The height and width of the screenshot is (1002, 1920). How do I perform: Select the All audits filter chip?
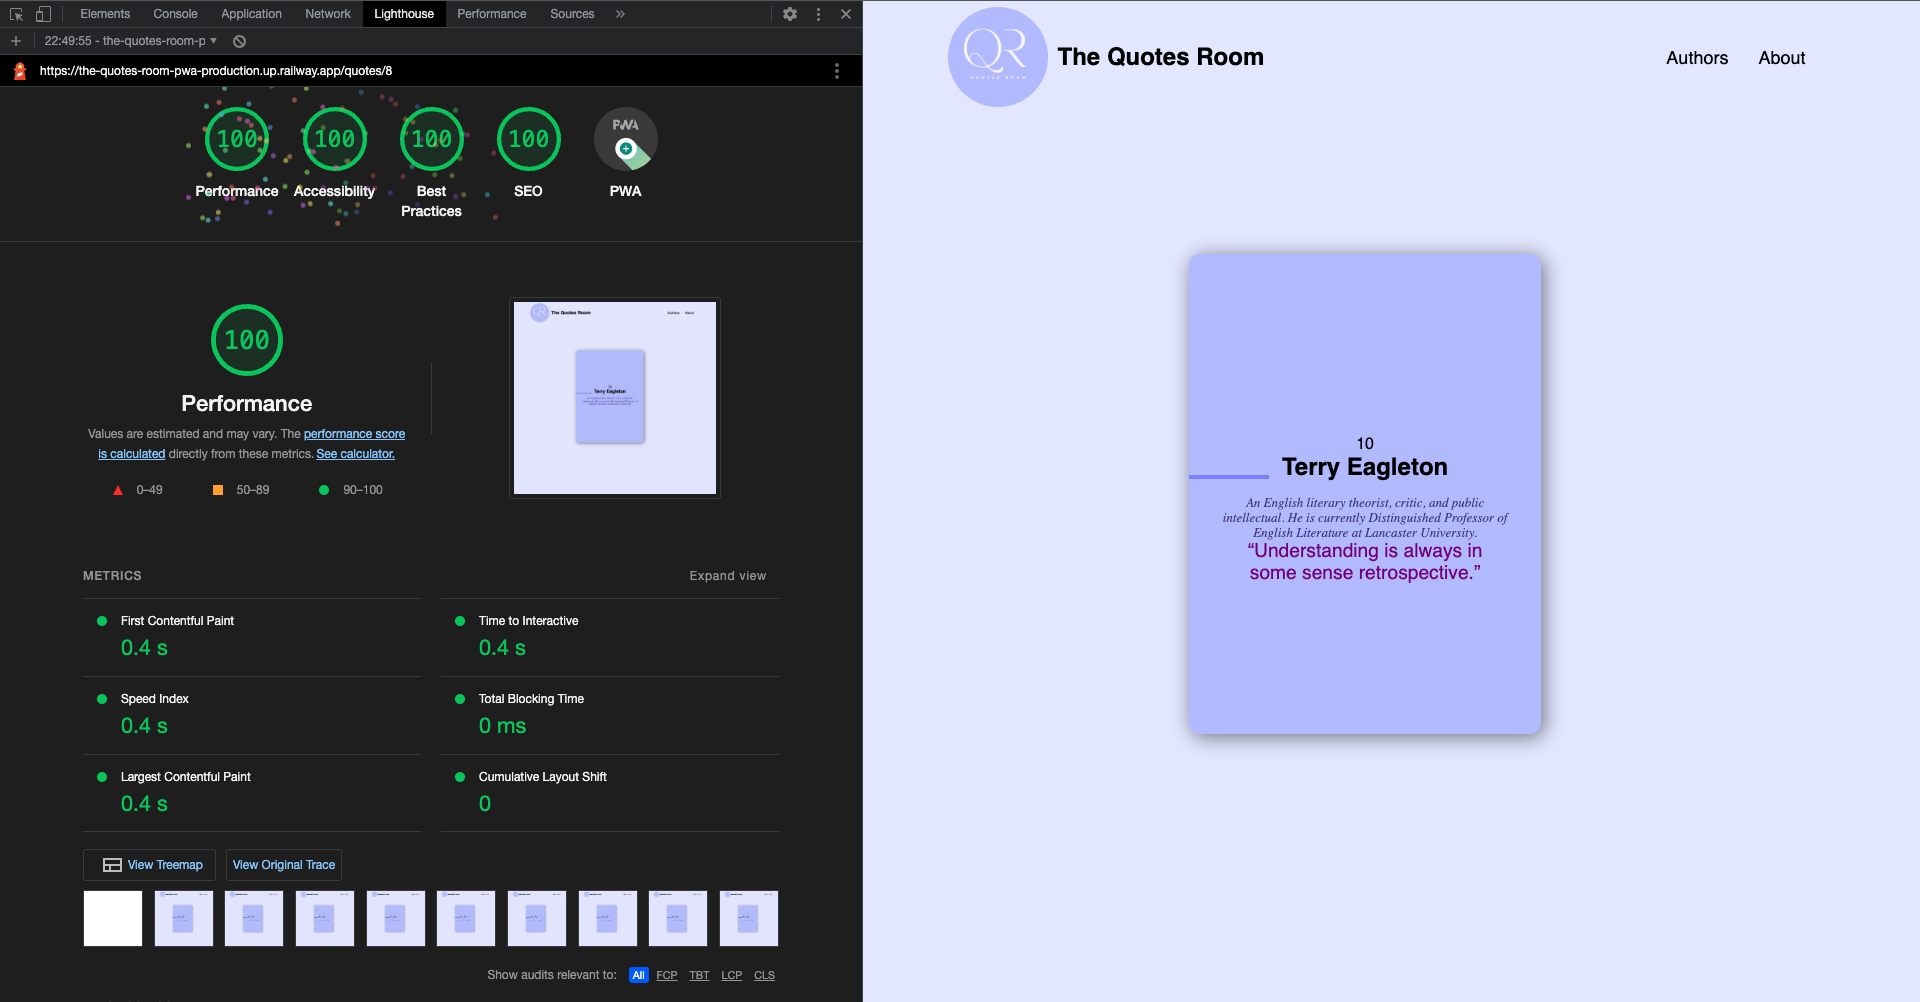click(x=638, y=975)
